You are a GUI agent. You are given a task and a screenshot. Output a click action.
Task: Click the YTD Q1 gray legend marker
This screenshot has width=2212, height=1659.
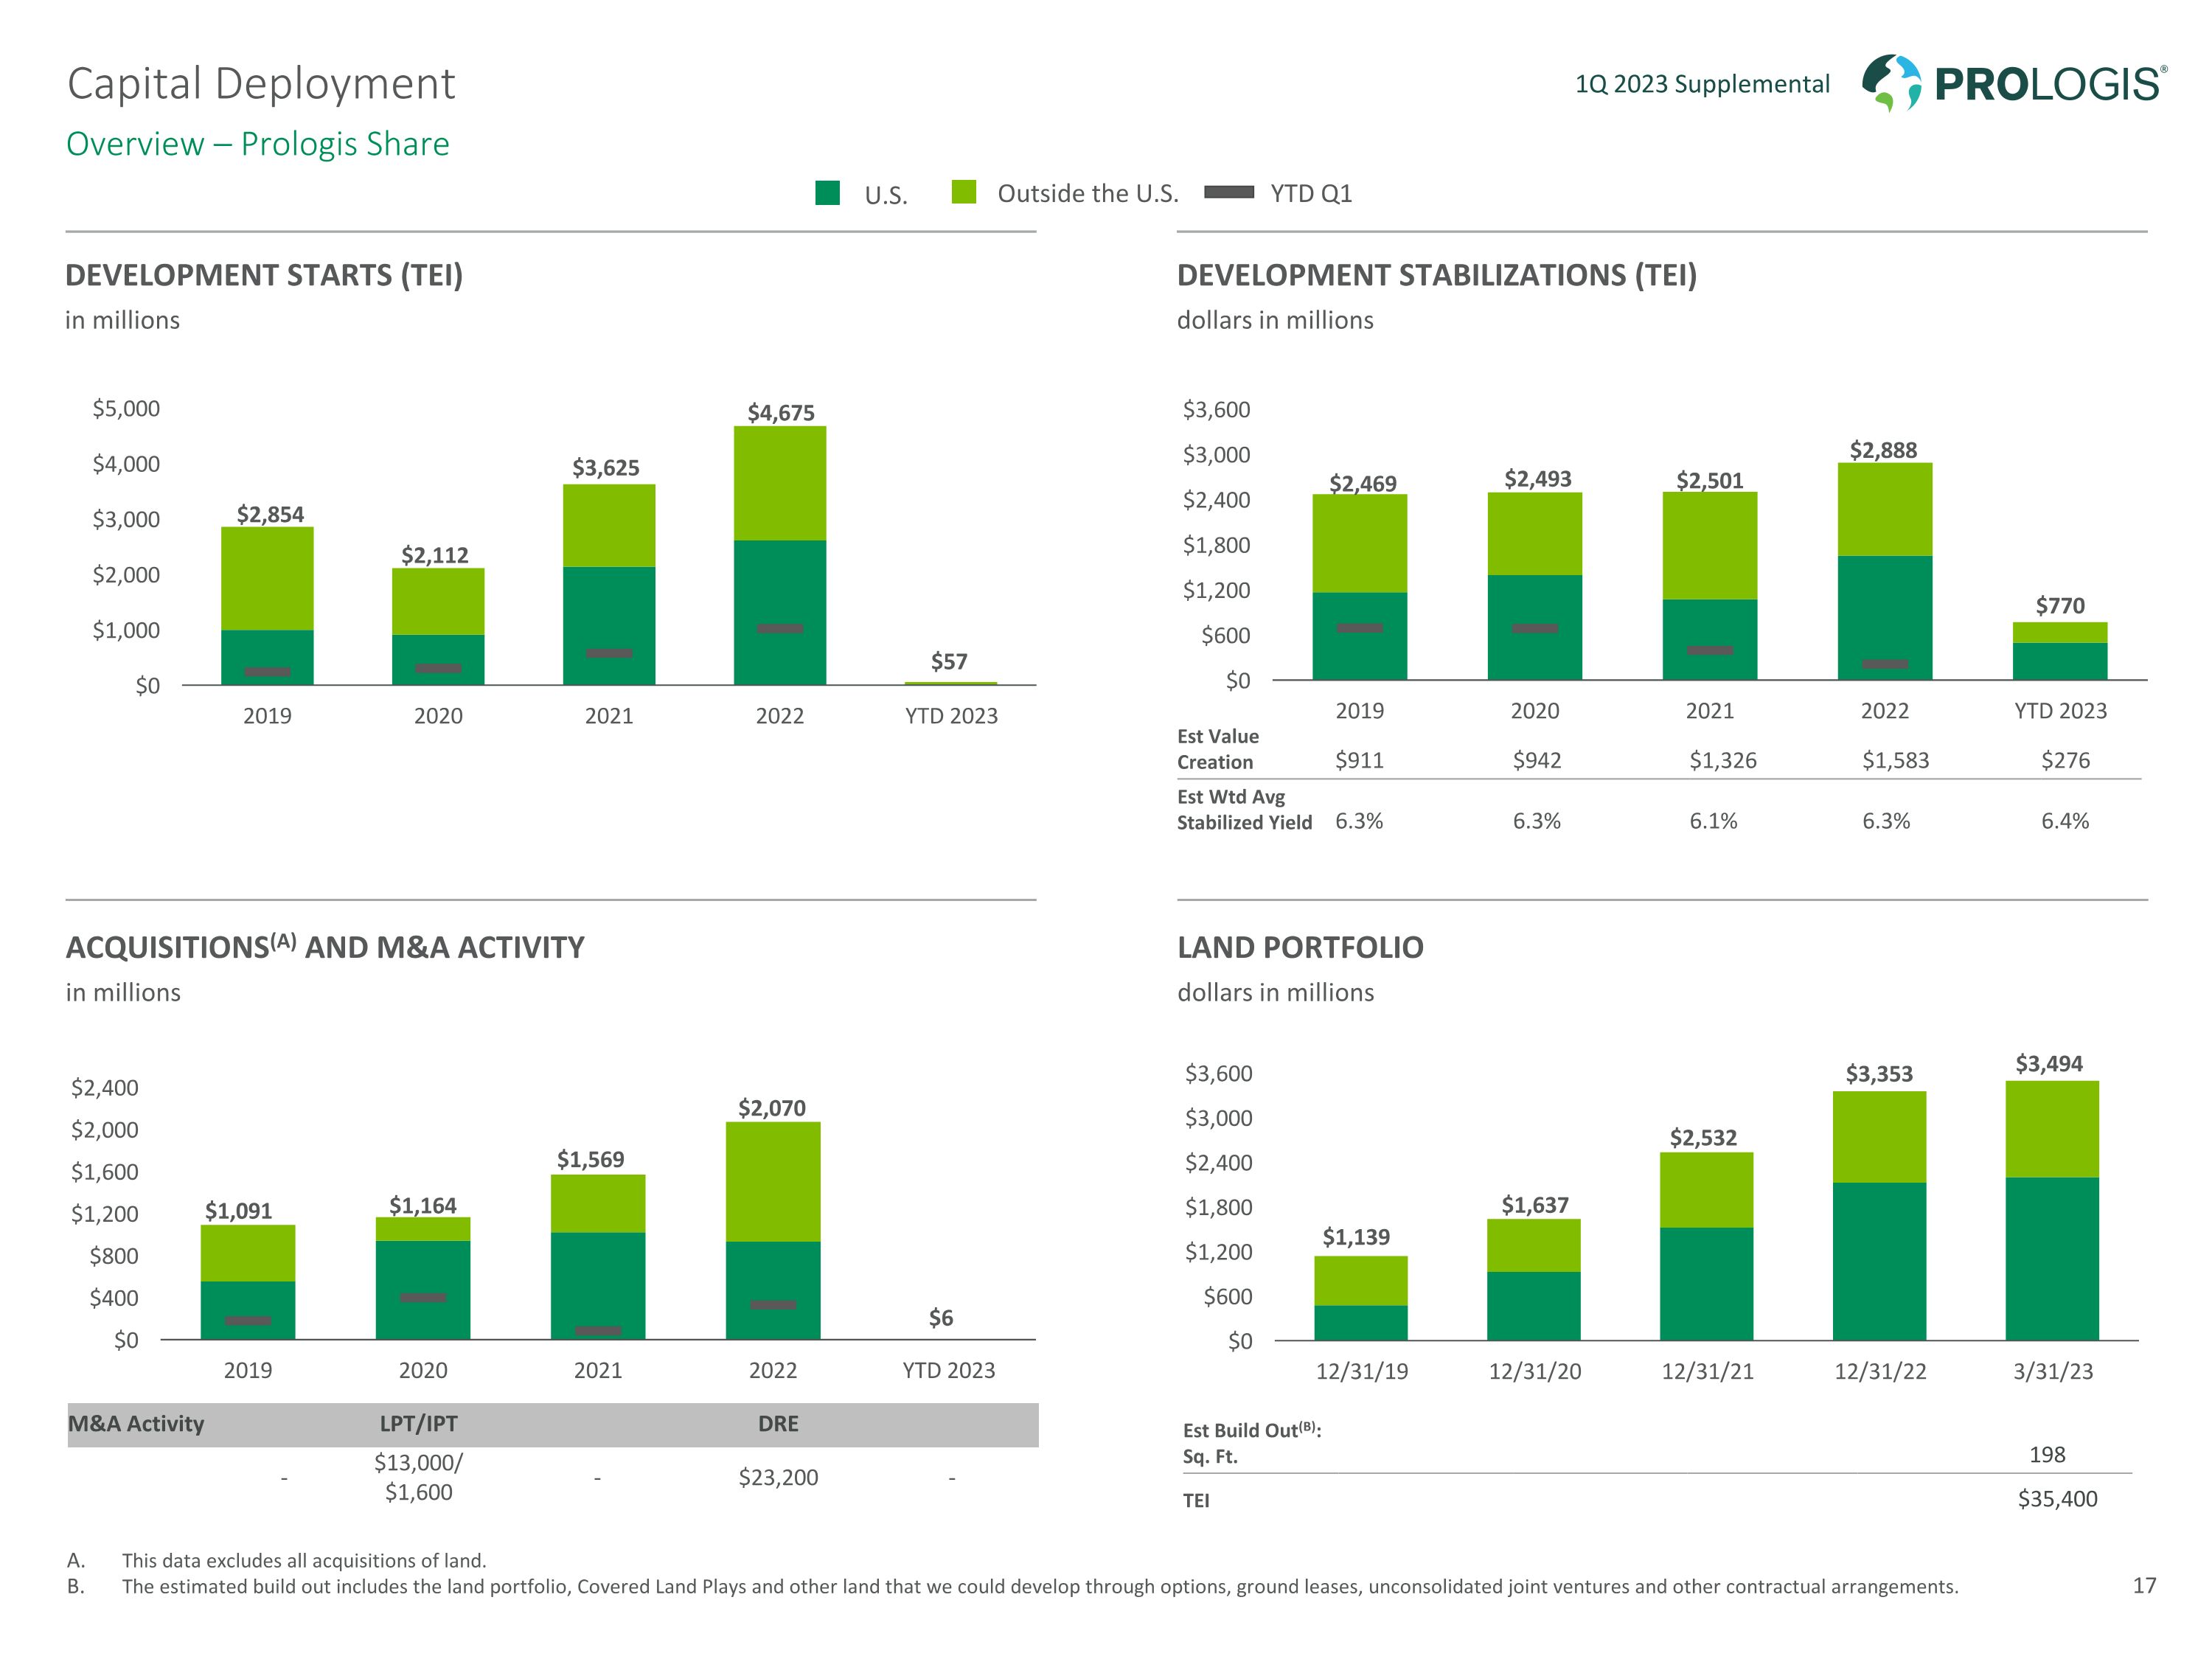pyautogui.click(x=1229, y=193)
